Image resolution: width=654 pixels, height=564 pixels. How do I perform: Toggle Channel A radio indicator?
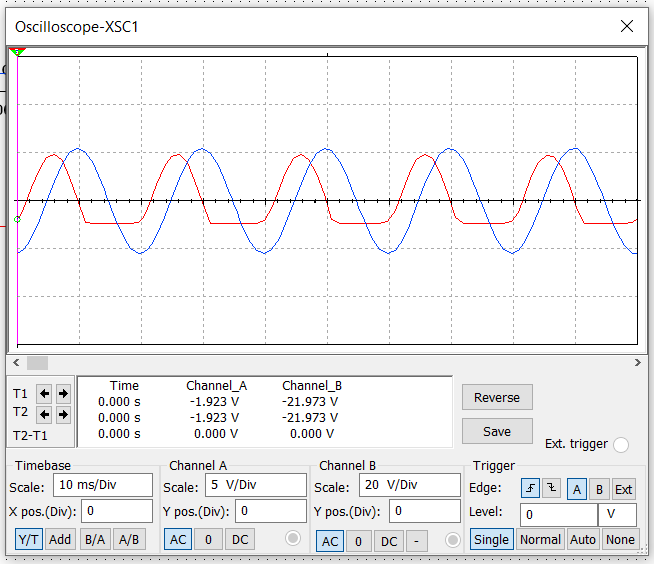[293, 539]
